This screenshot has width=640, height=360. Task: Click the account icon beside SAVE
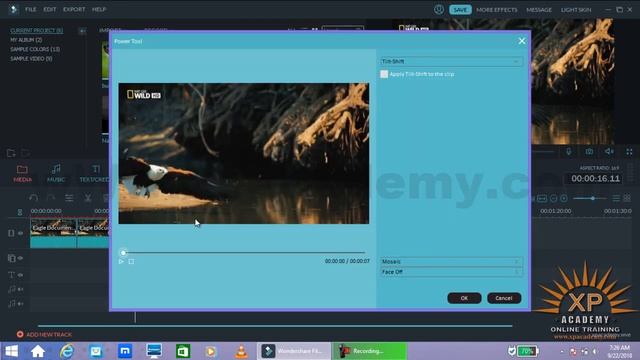tap(439, 9)
